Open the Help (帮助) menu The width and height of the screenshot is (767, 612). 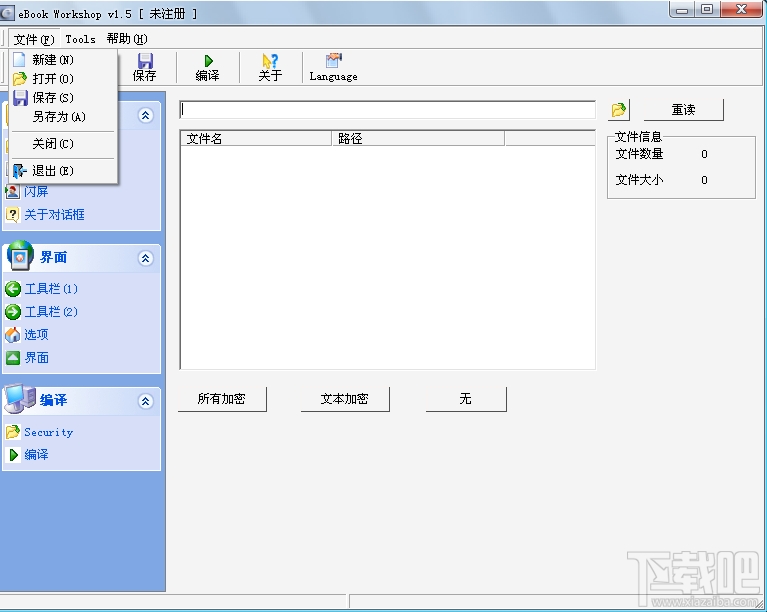click(x=127, y=39)
